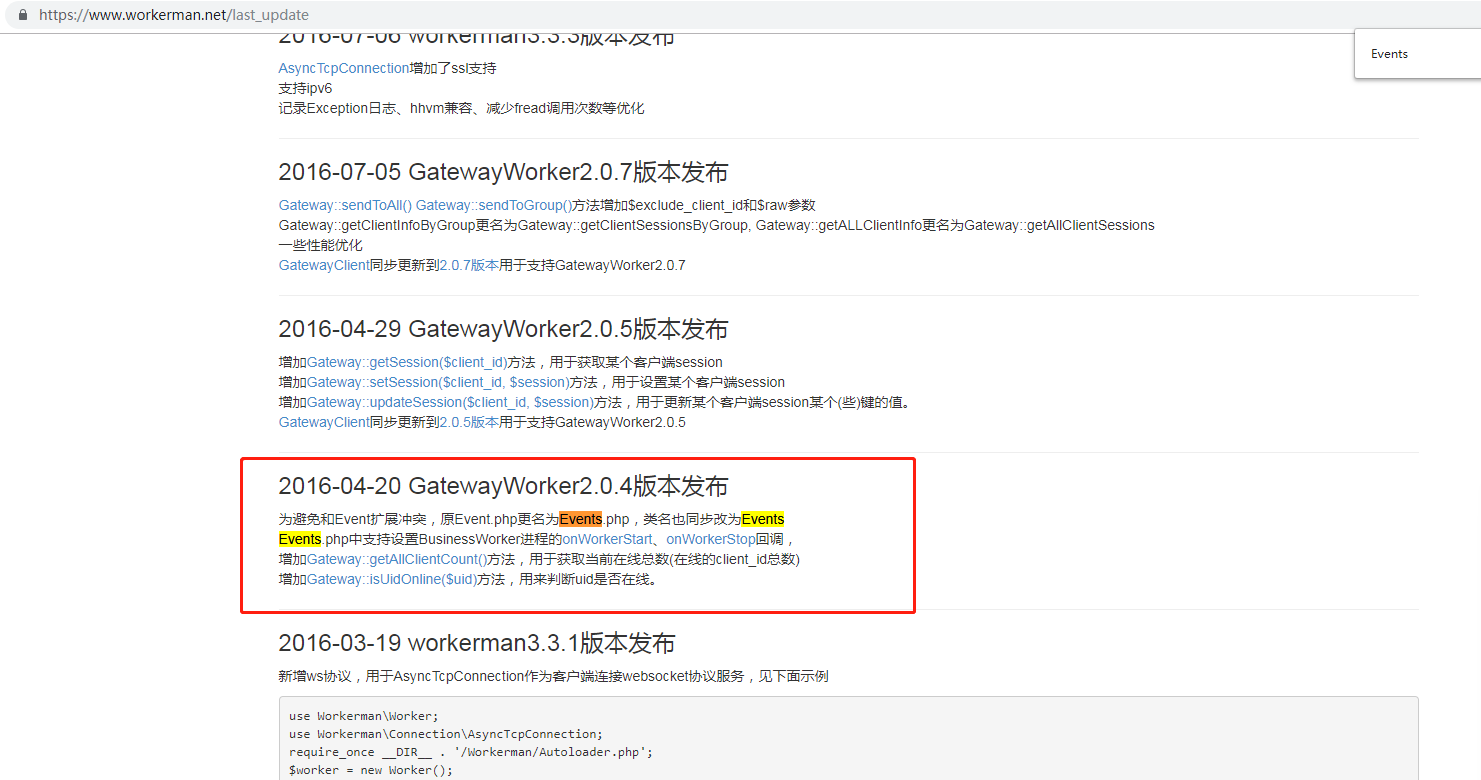The image size is (1481, 780).
Task: Click heading 2016-07-05 GatewayWorker2.0.7版本发布
Action: [503, 172]
